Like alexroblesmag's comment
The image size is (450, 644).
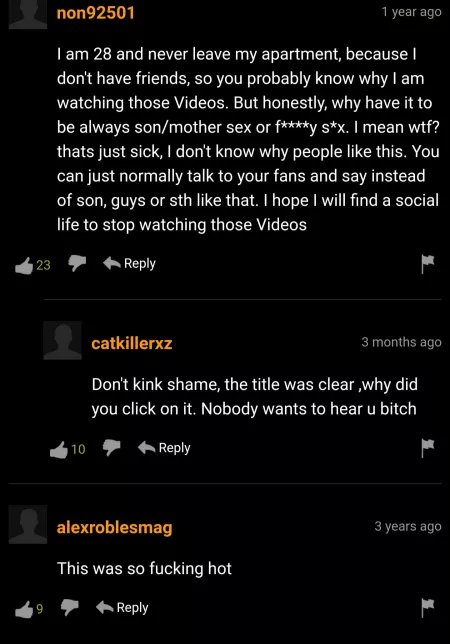click(24, 609)
